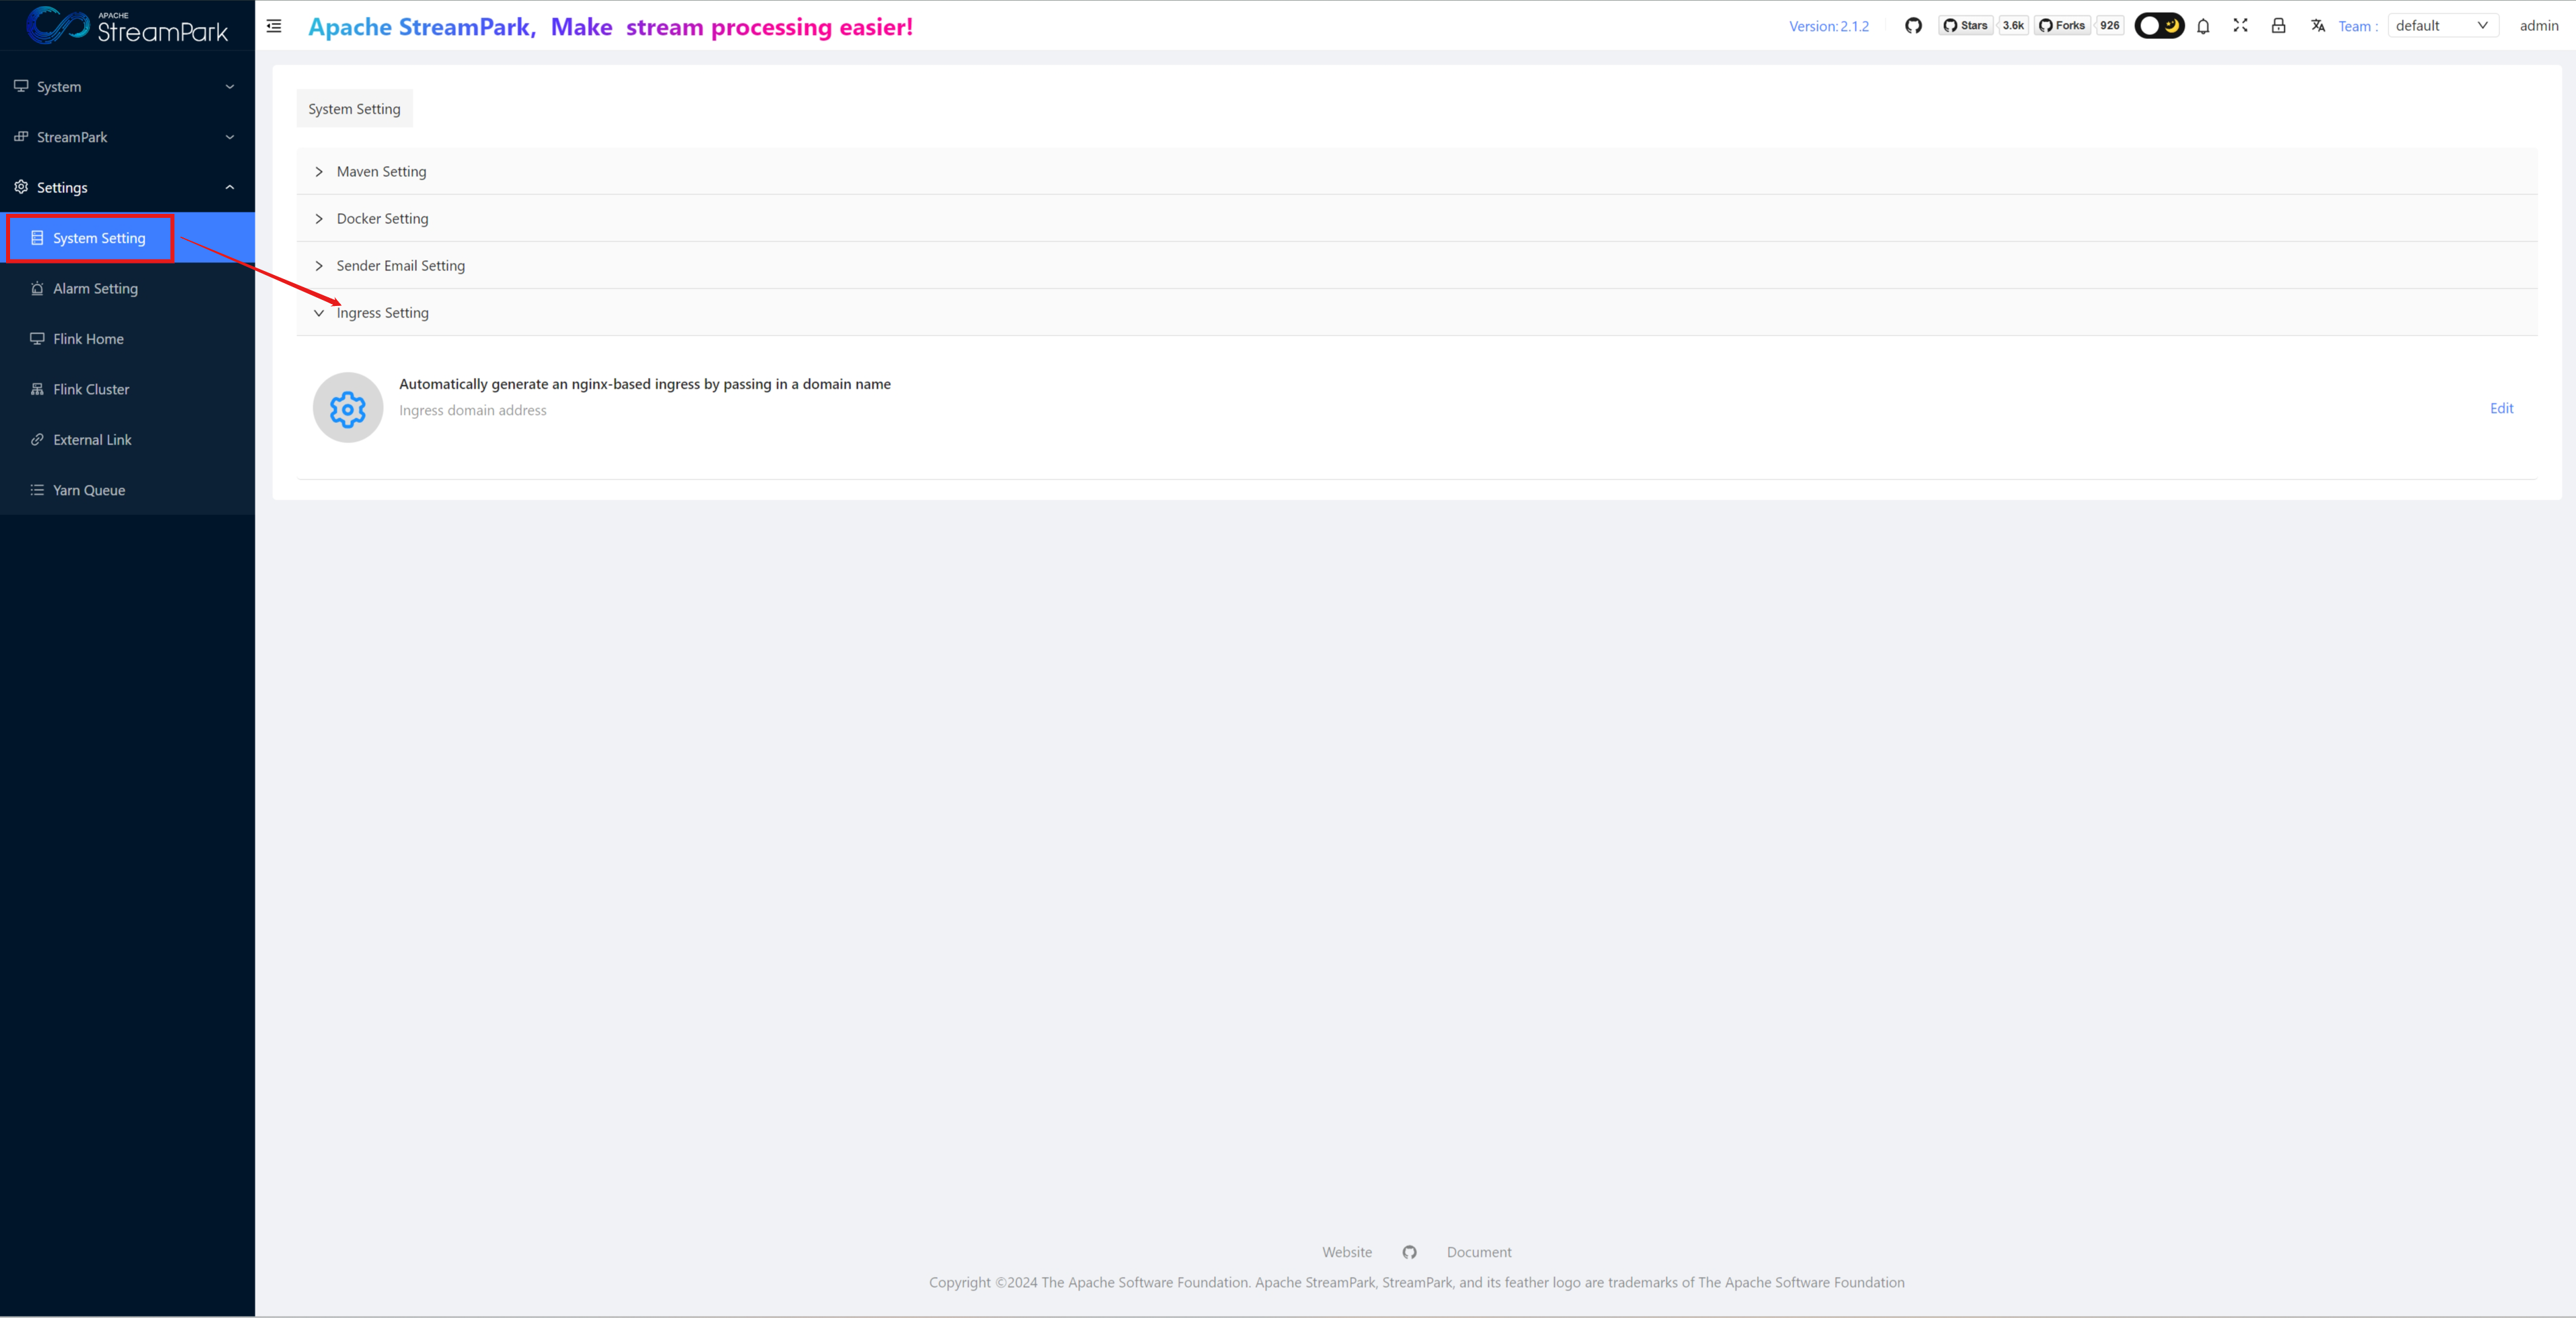2576x1318 pixels.
Task: Enter fullscreen mode via header icon
Action: pos(2240,26)
